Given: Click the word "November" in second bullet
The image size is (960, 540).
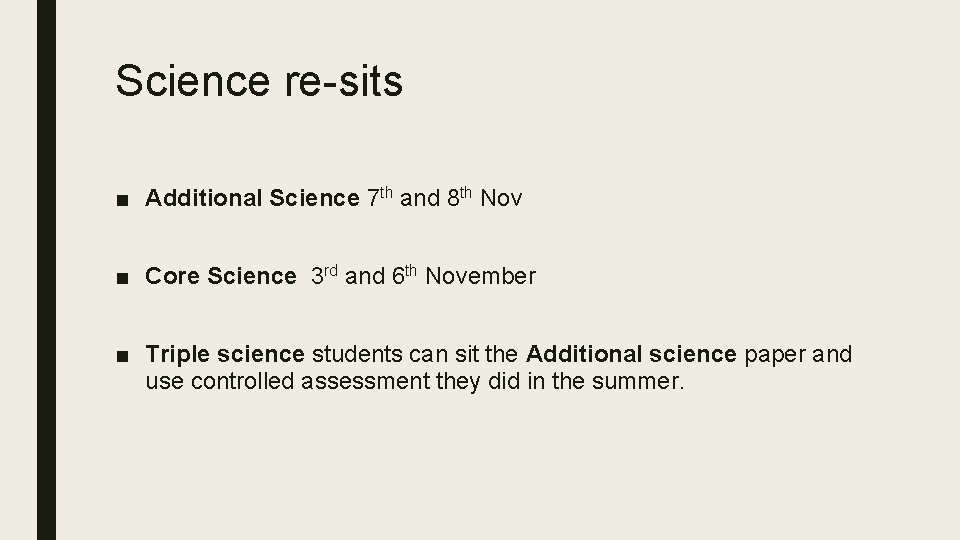Looking at the screenshot, I should [x=480, y=276].
